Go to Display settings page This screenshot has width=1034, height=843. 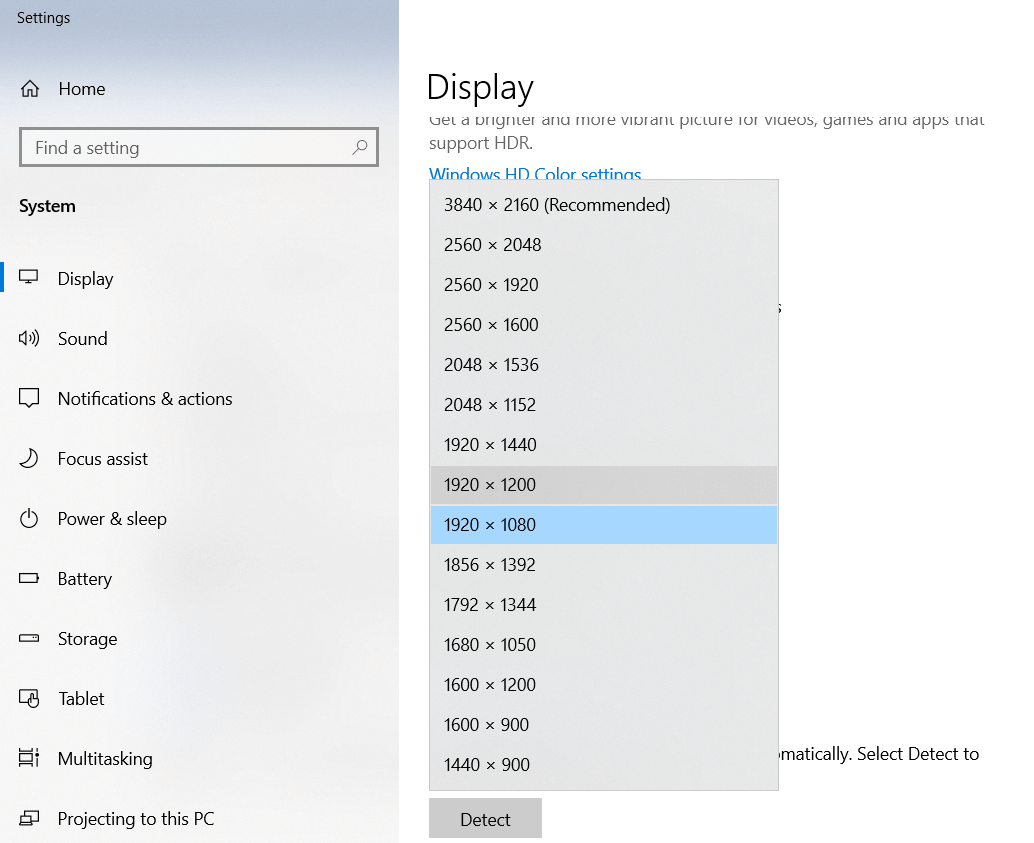(86, 279)
